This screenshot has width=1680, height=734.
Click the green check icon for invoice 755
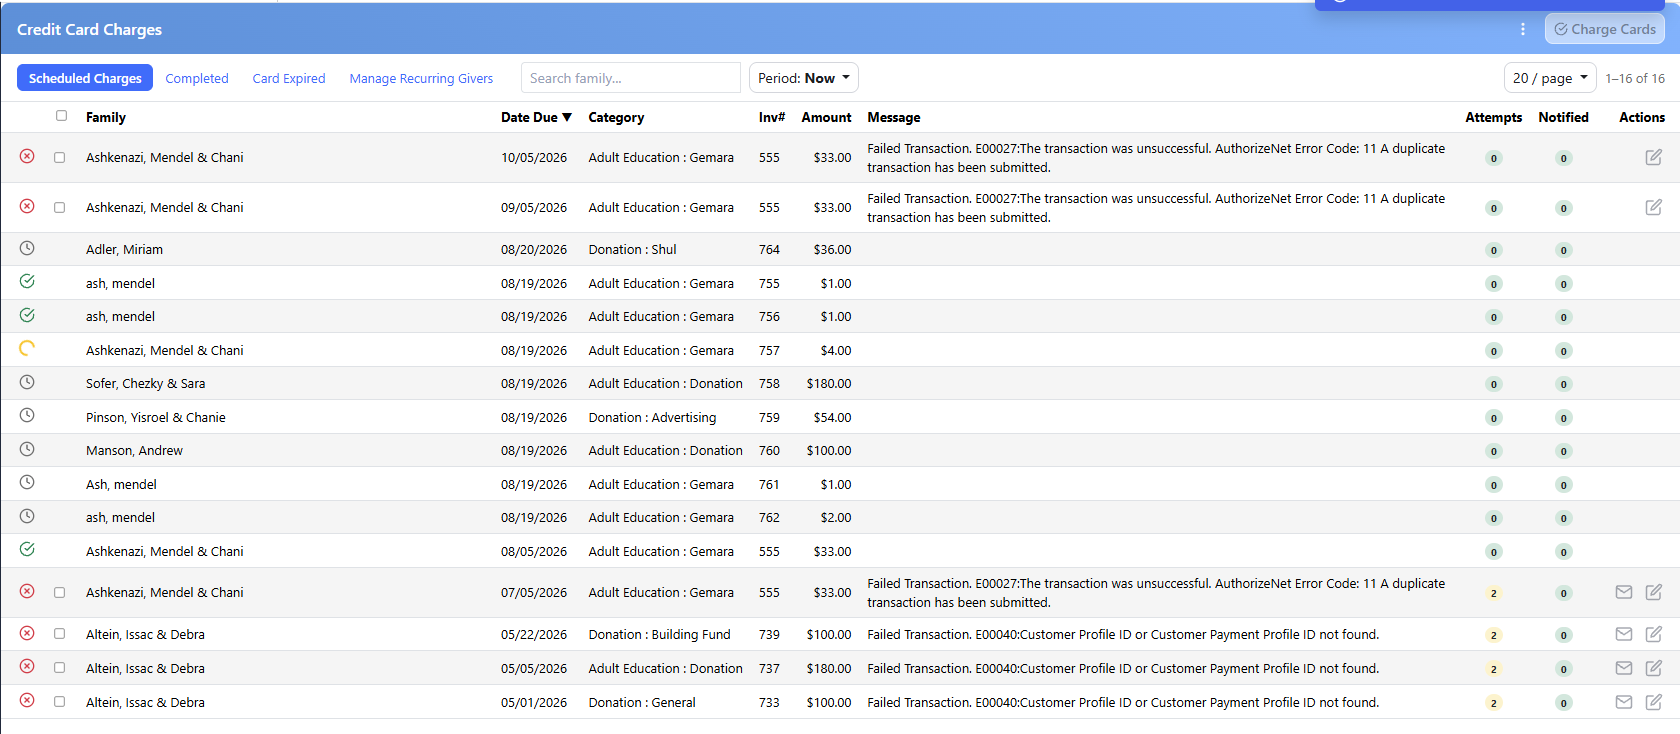[27, 282]
